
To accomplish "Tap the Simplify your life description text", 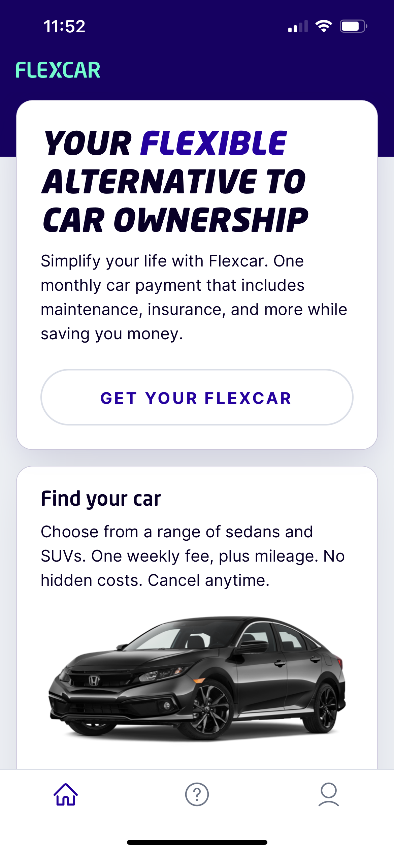I will click(194, 298).
